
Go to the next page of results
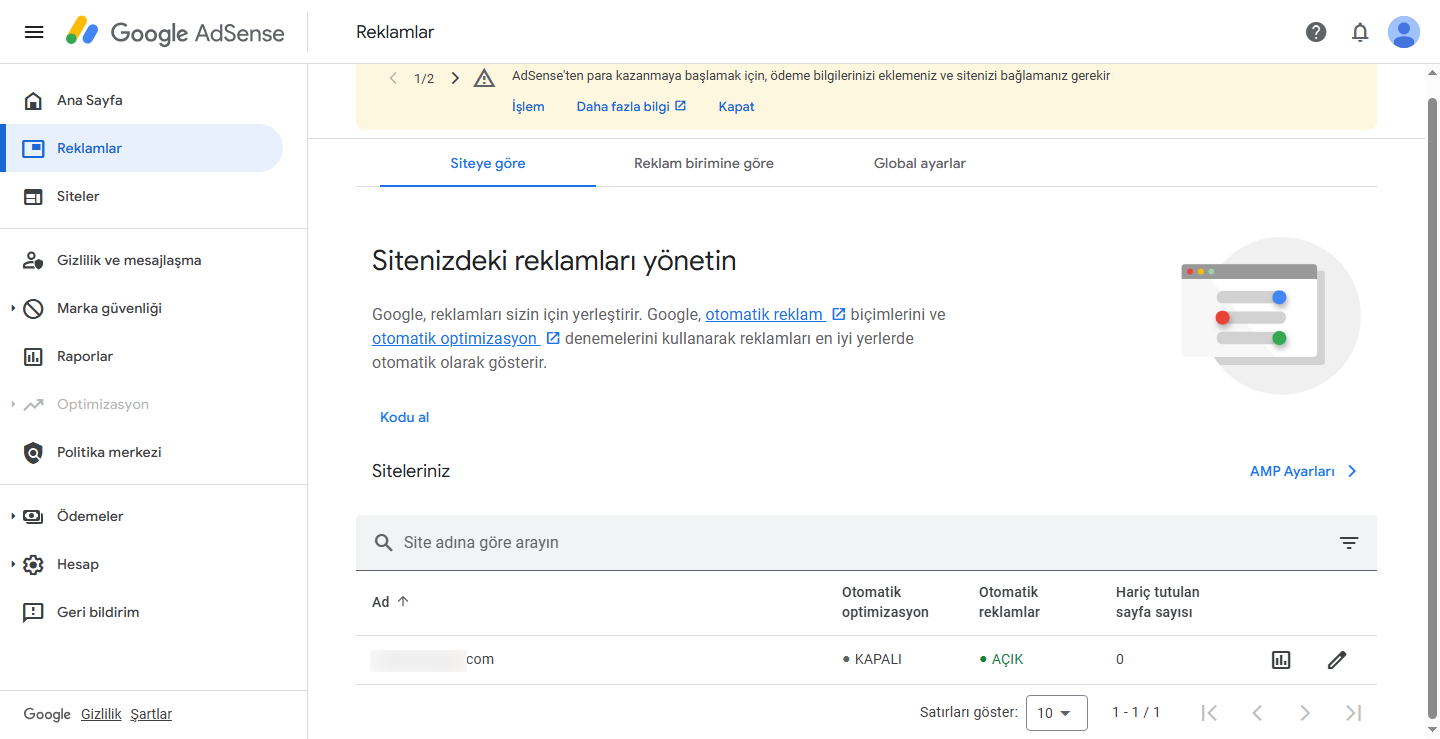click(1305, 713)
